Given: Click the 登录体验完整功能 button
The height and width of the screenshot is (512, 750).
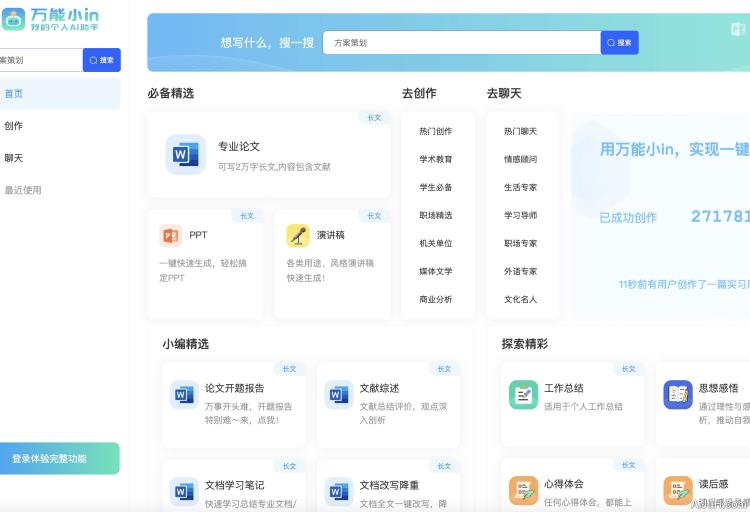Looking at the screenshot, I should 50,459.
